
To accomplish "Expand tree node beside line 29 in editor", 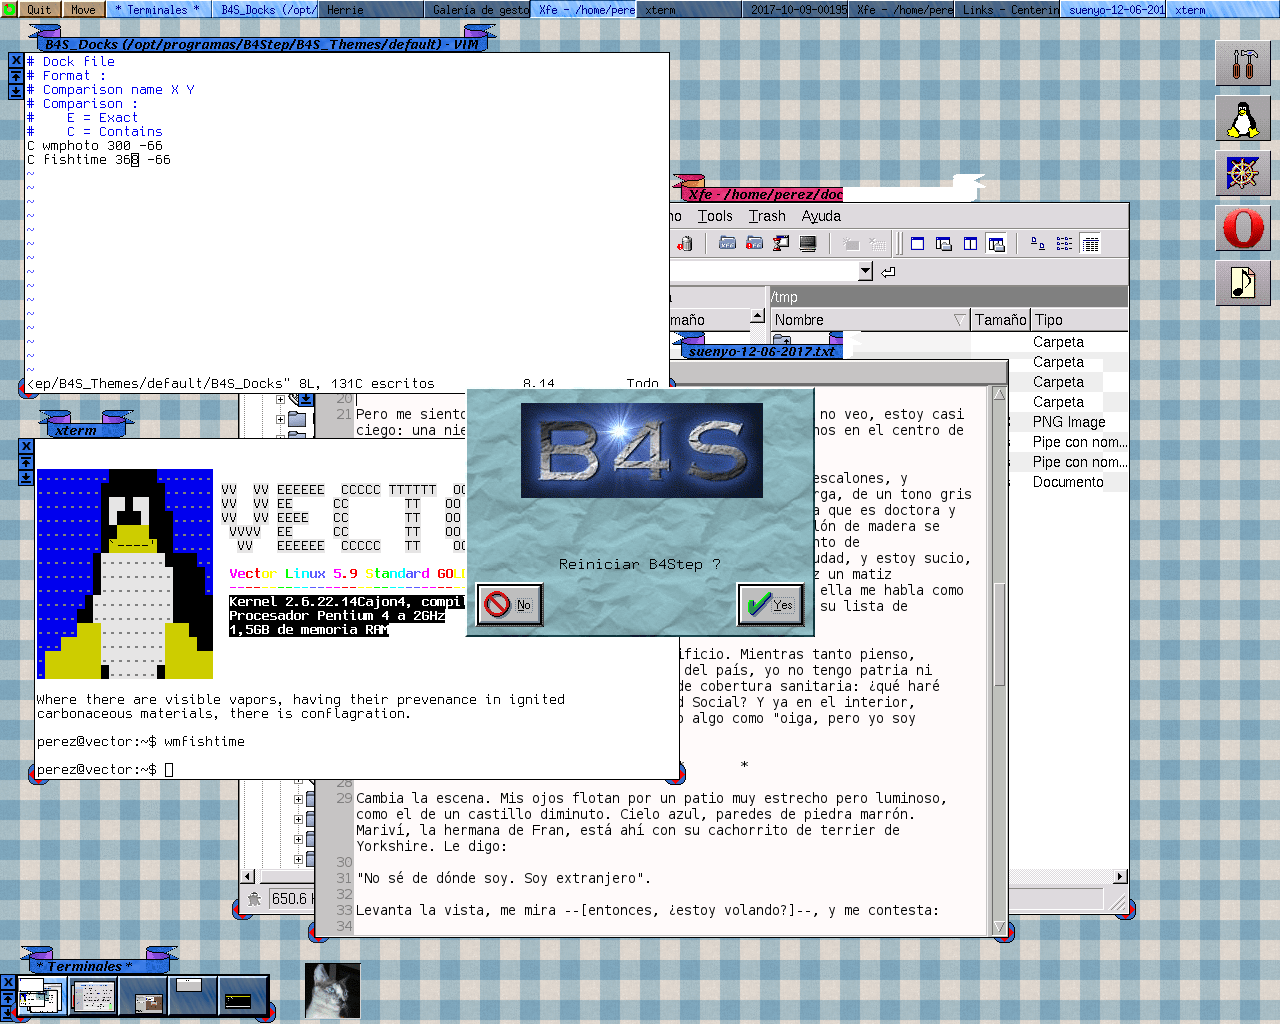I will coord(298,799).
